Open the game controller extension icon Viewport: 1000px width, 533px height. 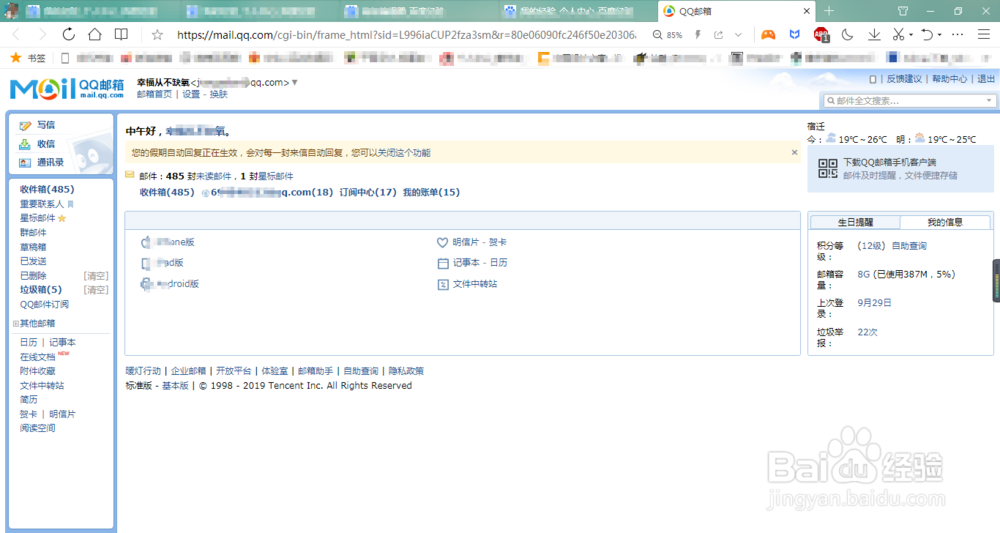[768, 35]
